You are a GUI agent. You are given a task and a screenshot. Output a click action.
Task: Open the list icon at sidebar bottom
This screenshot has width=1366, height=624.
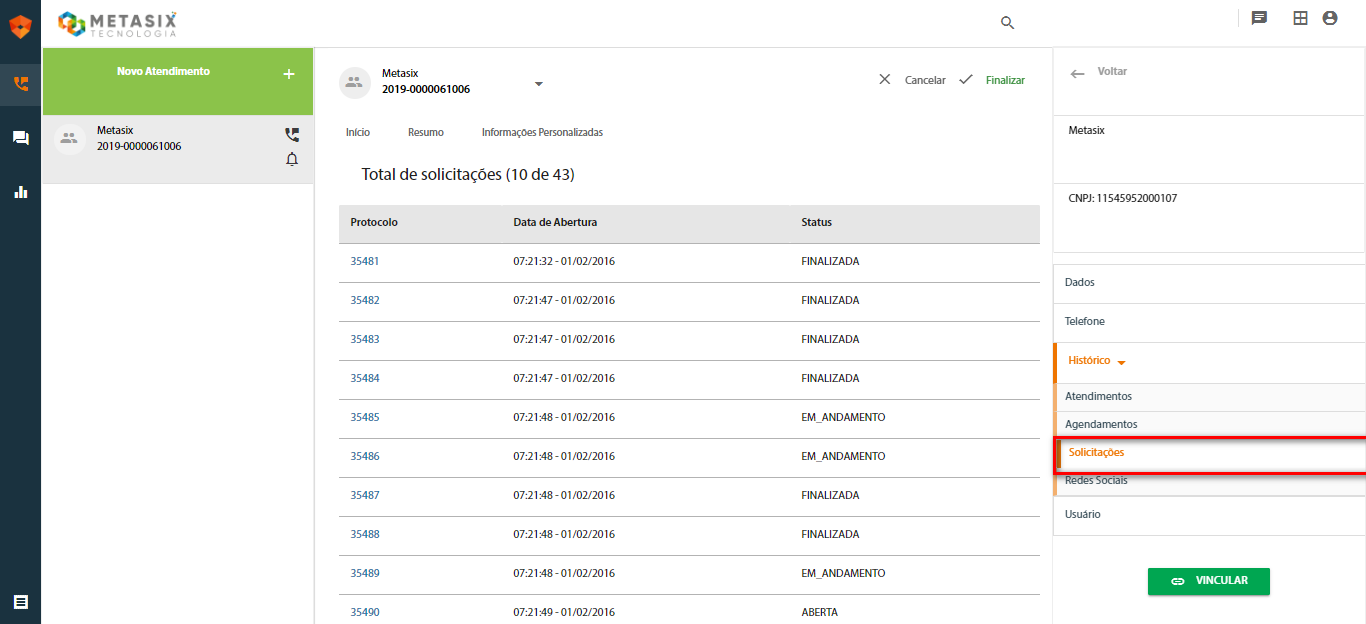pyautogui.click(x=21, y=602)
